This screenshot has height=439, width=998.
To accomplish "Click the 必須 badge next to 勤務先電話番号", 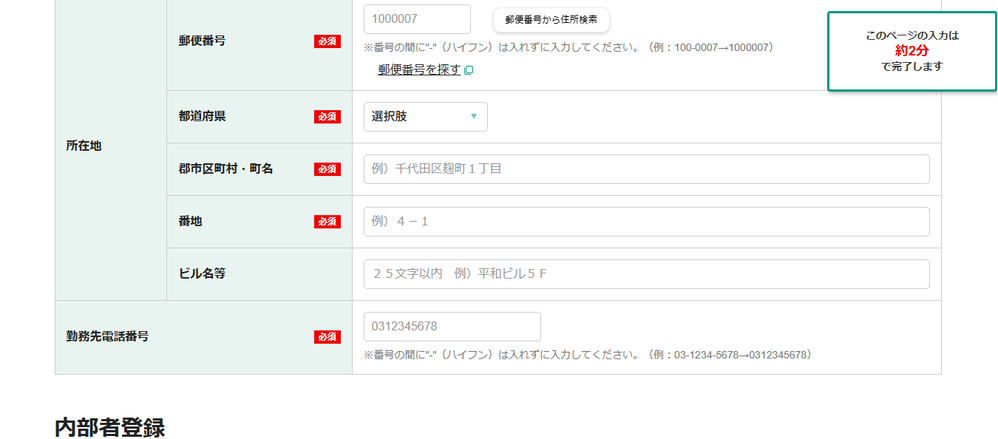I will click(x=327, y=337).
